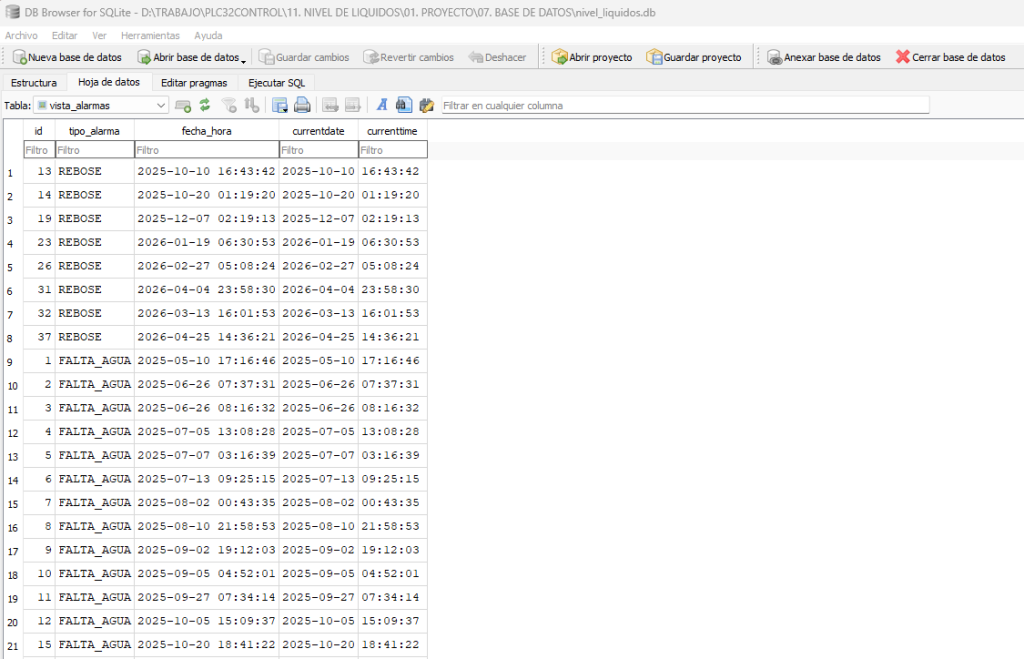Viewport: 1024px width, 659px height.
Task: Open the Ver menu
Action: point(99,35)
